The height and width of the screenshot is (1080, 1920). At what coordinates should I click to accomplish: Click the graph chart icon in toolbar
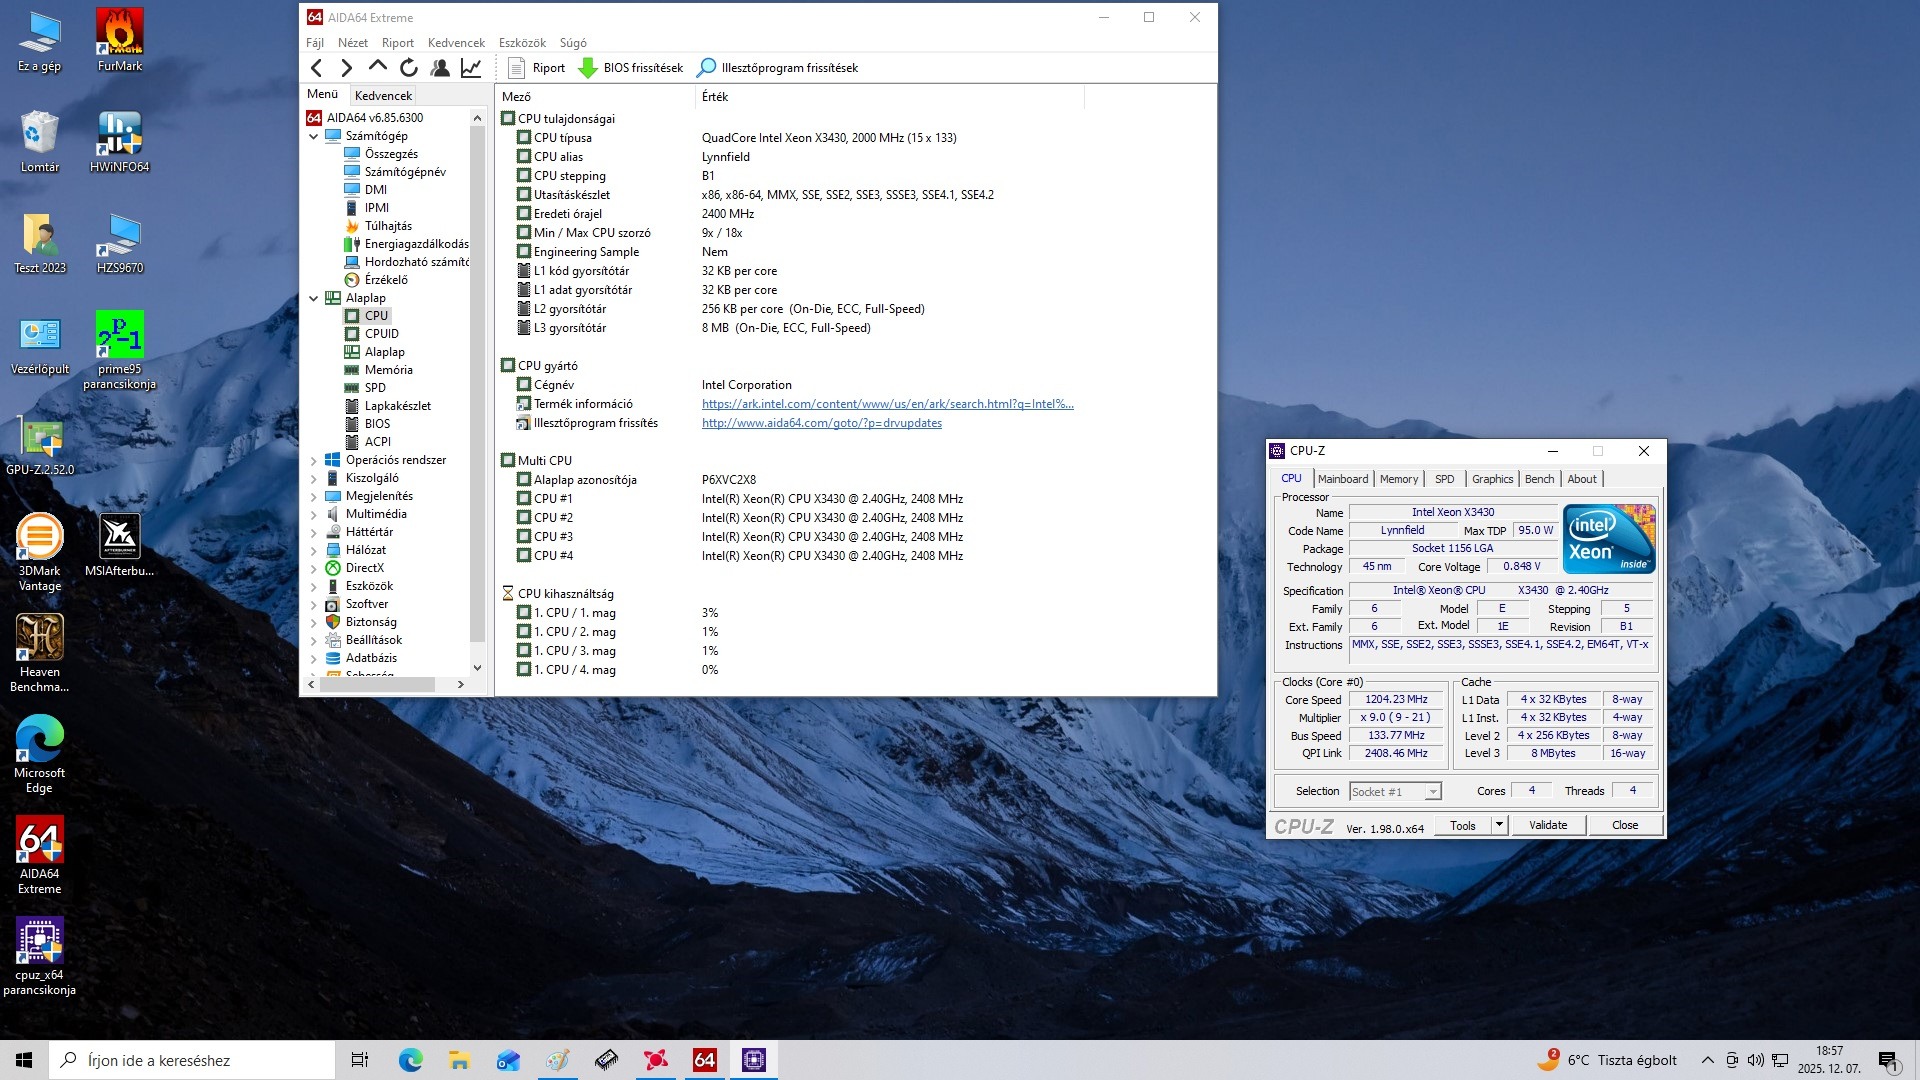(x=470, y=68)
